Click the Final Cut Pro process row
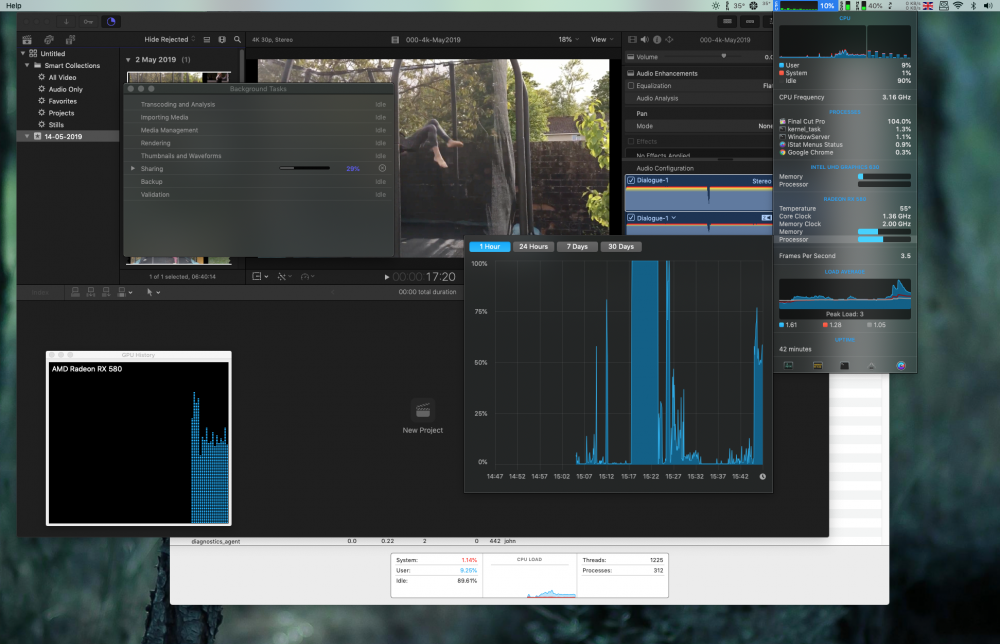 pyautogui.click(x=844, y=121)
